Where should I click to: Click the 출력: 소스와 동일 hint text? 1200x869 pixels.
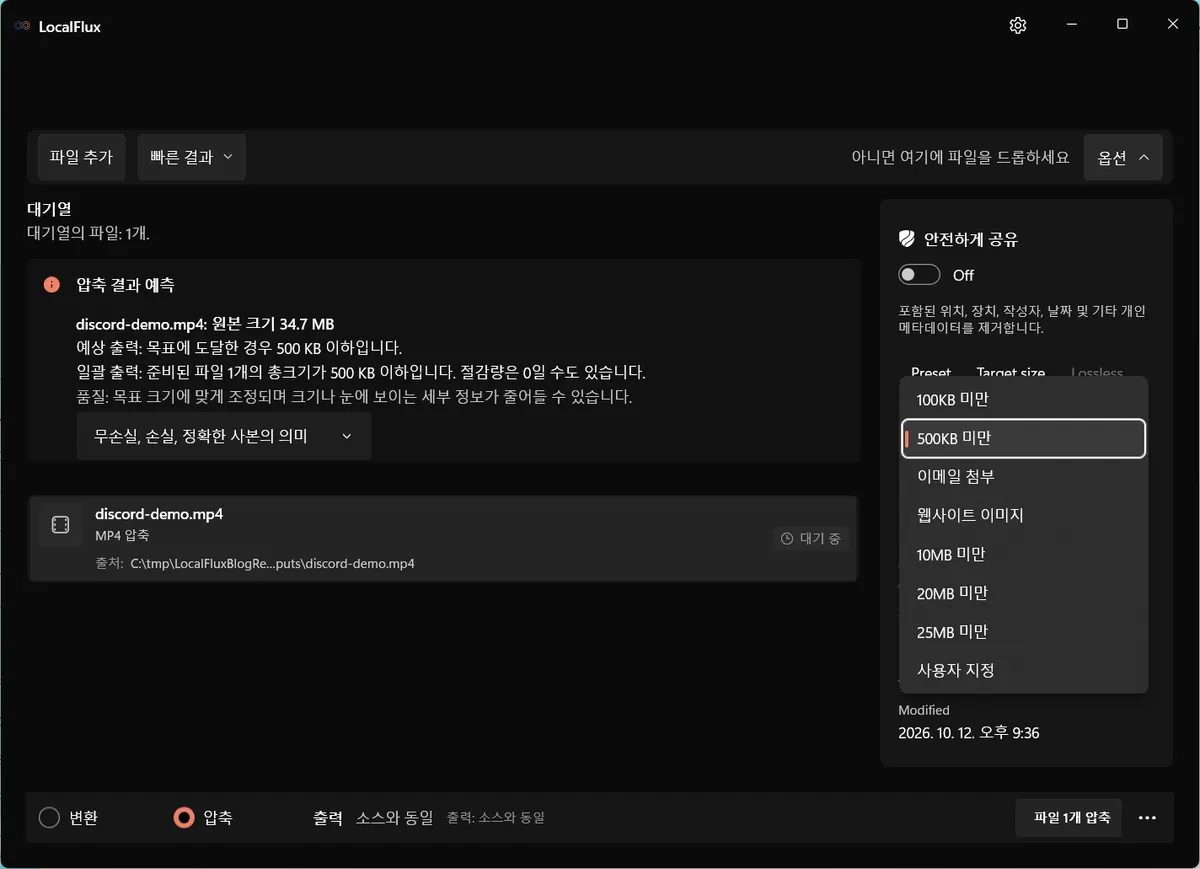[496, 818]
